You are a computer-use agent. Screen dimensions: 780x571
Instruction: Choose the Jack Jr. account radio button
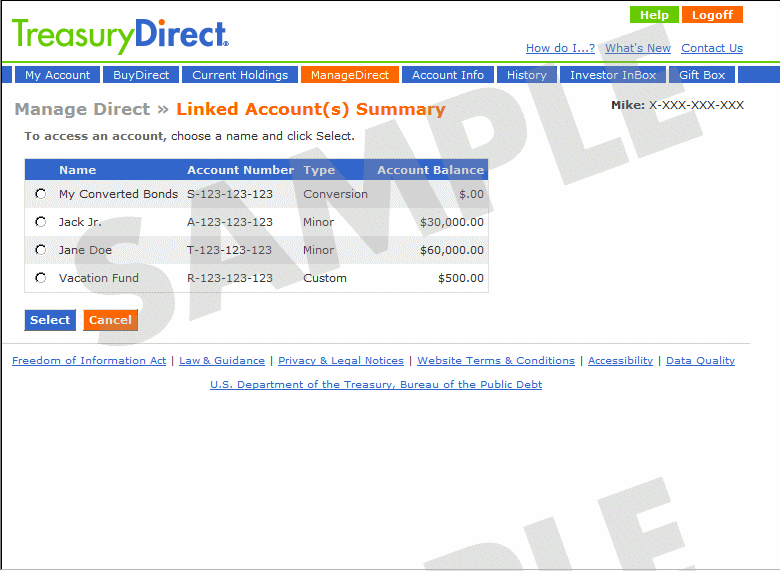pyautogui.click(x=41, y=222)
